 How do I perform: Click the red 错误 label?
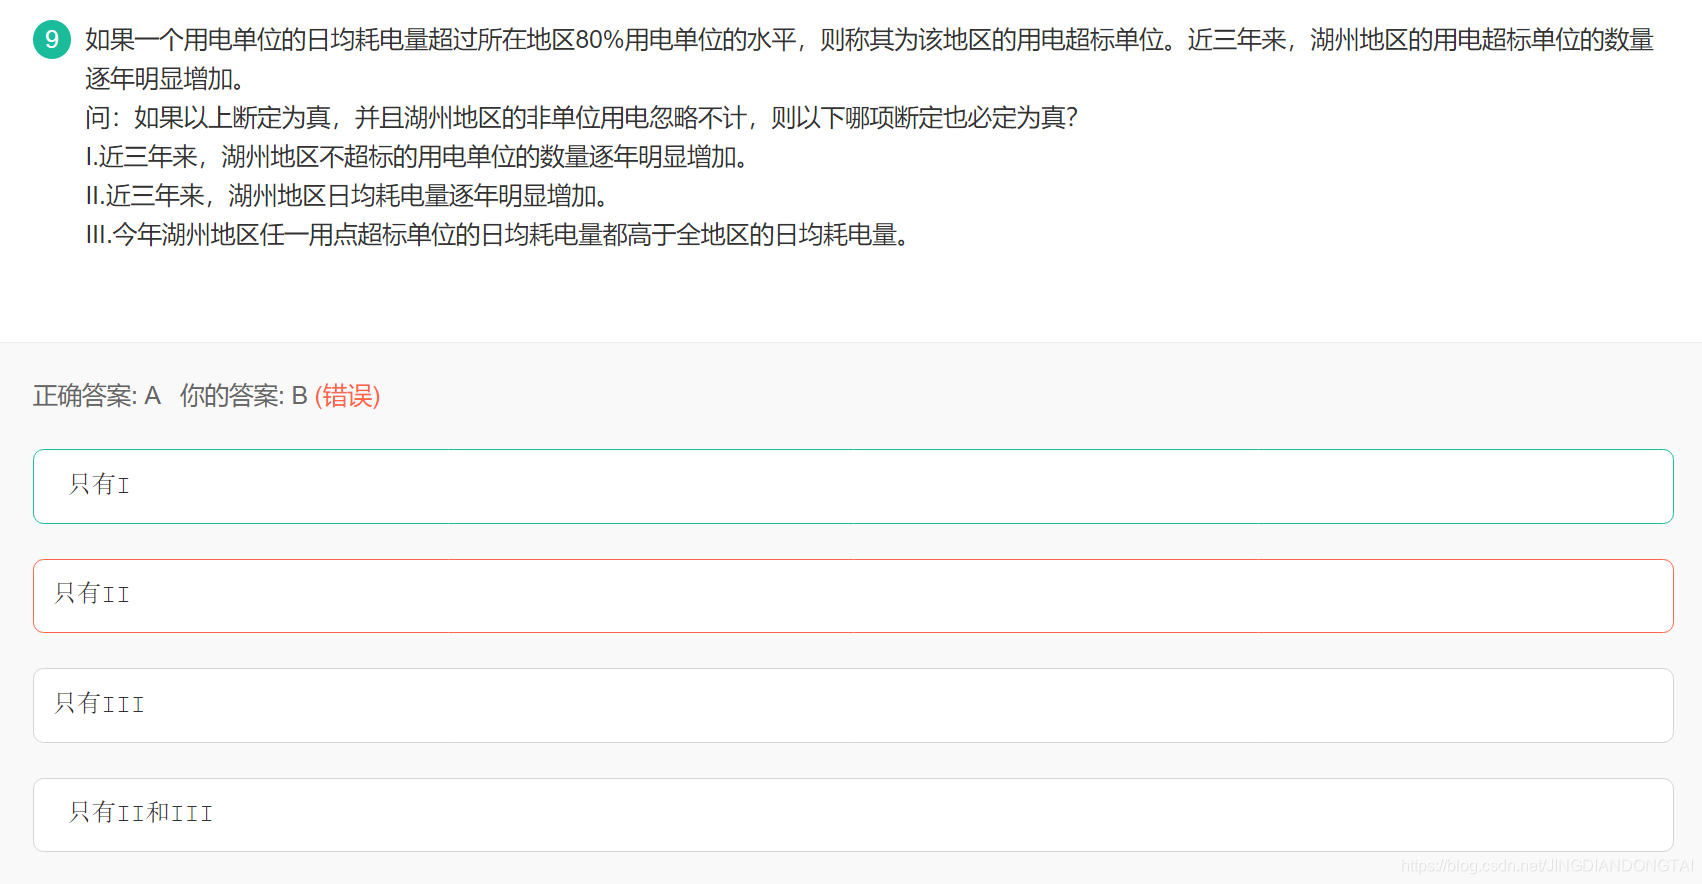point(348,396)
